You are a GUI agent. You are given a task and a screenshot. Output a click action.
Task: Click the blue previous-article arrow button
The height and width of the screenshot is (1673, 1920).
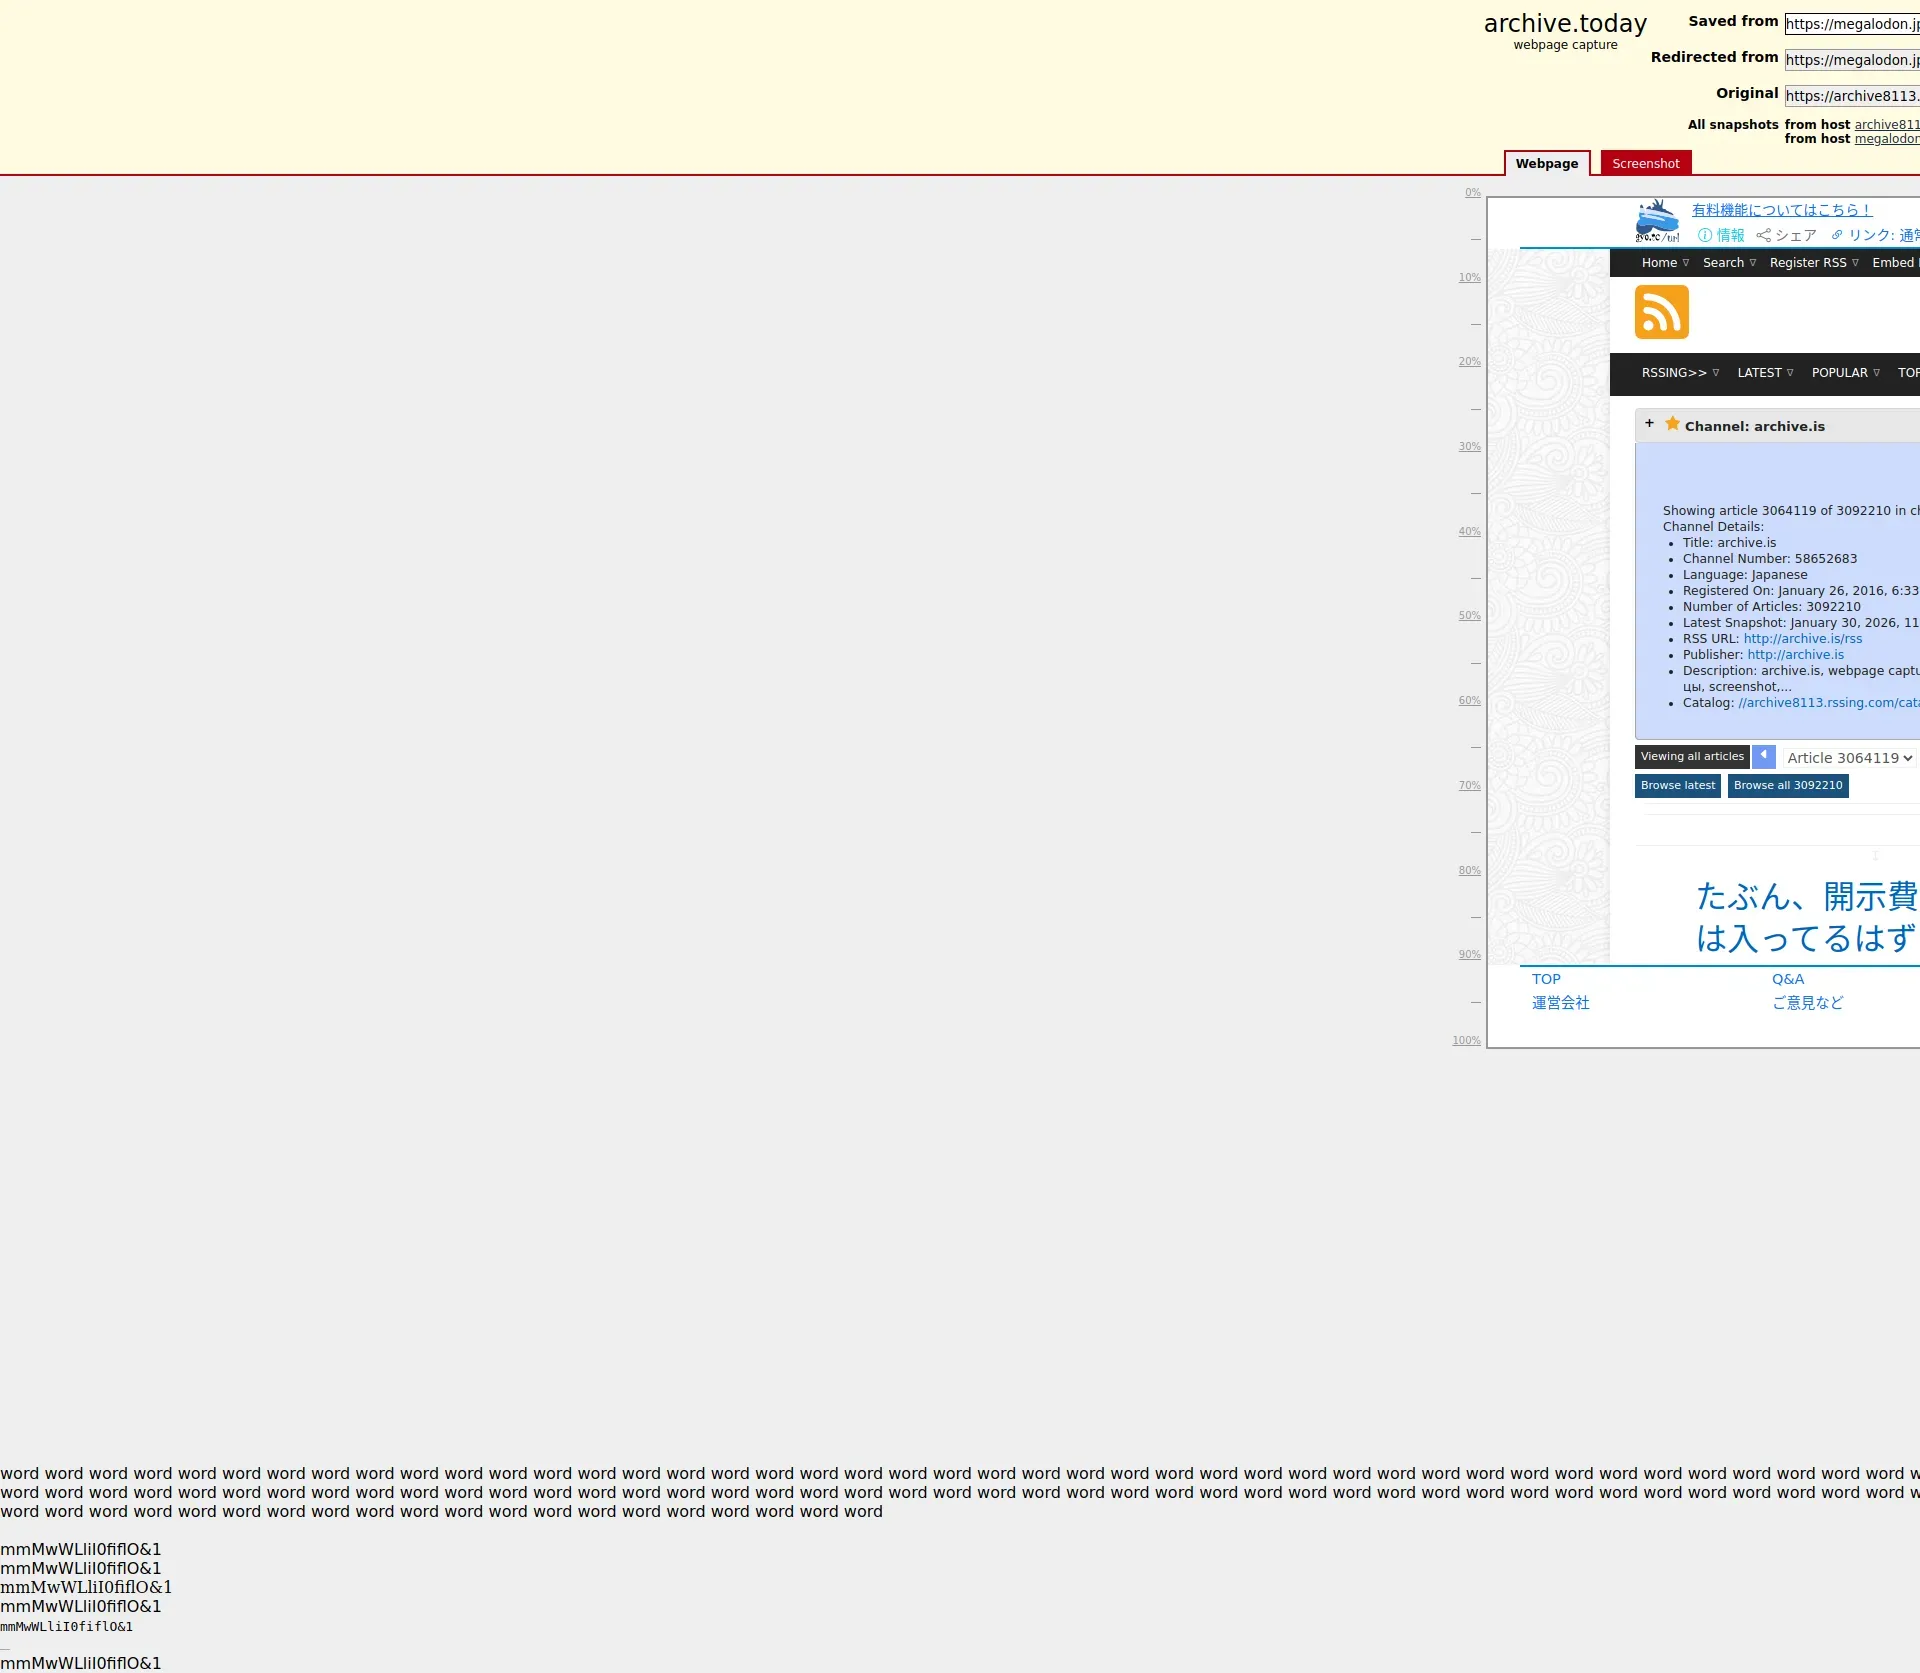click(x=1763, y=756)
